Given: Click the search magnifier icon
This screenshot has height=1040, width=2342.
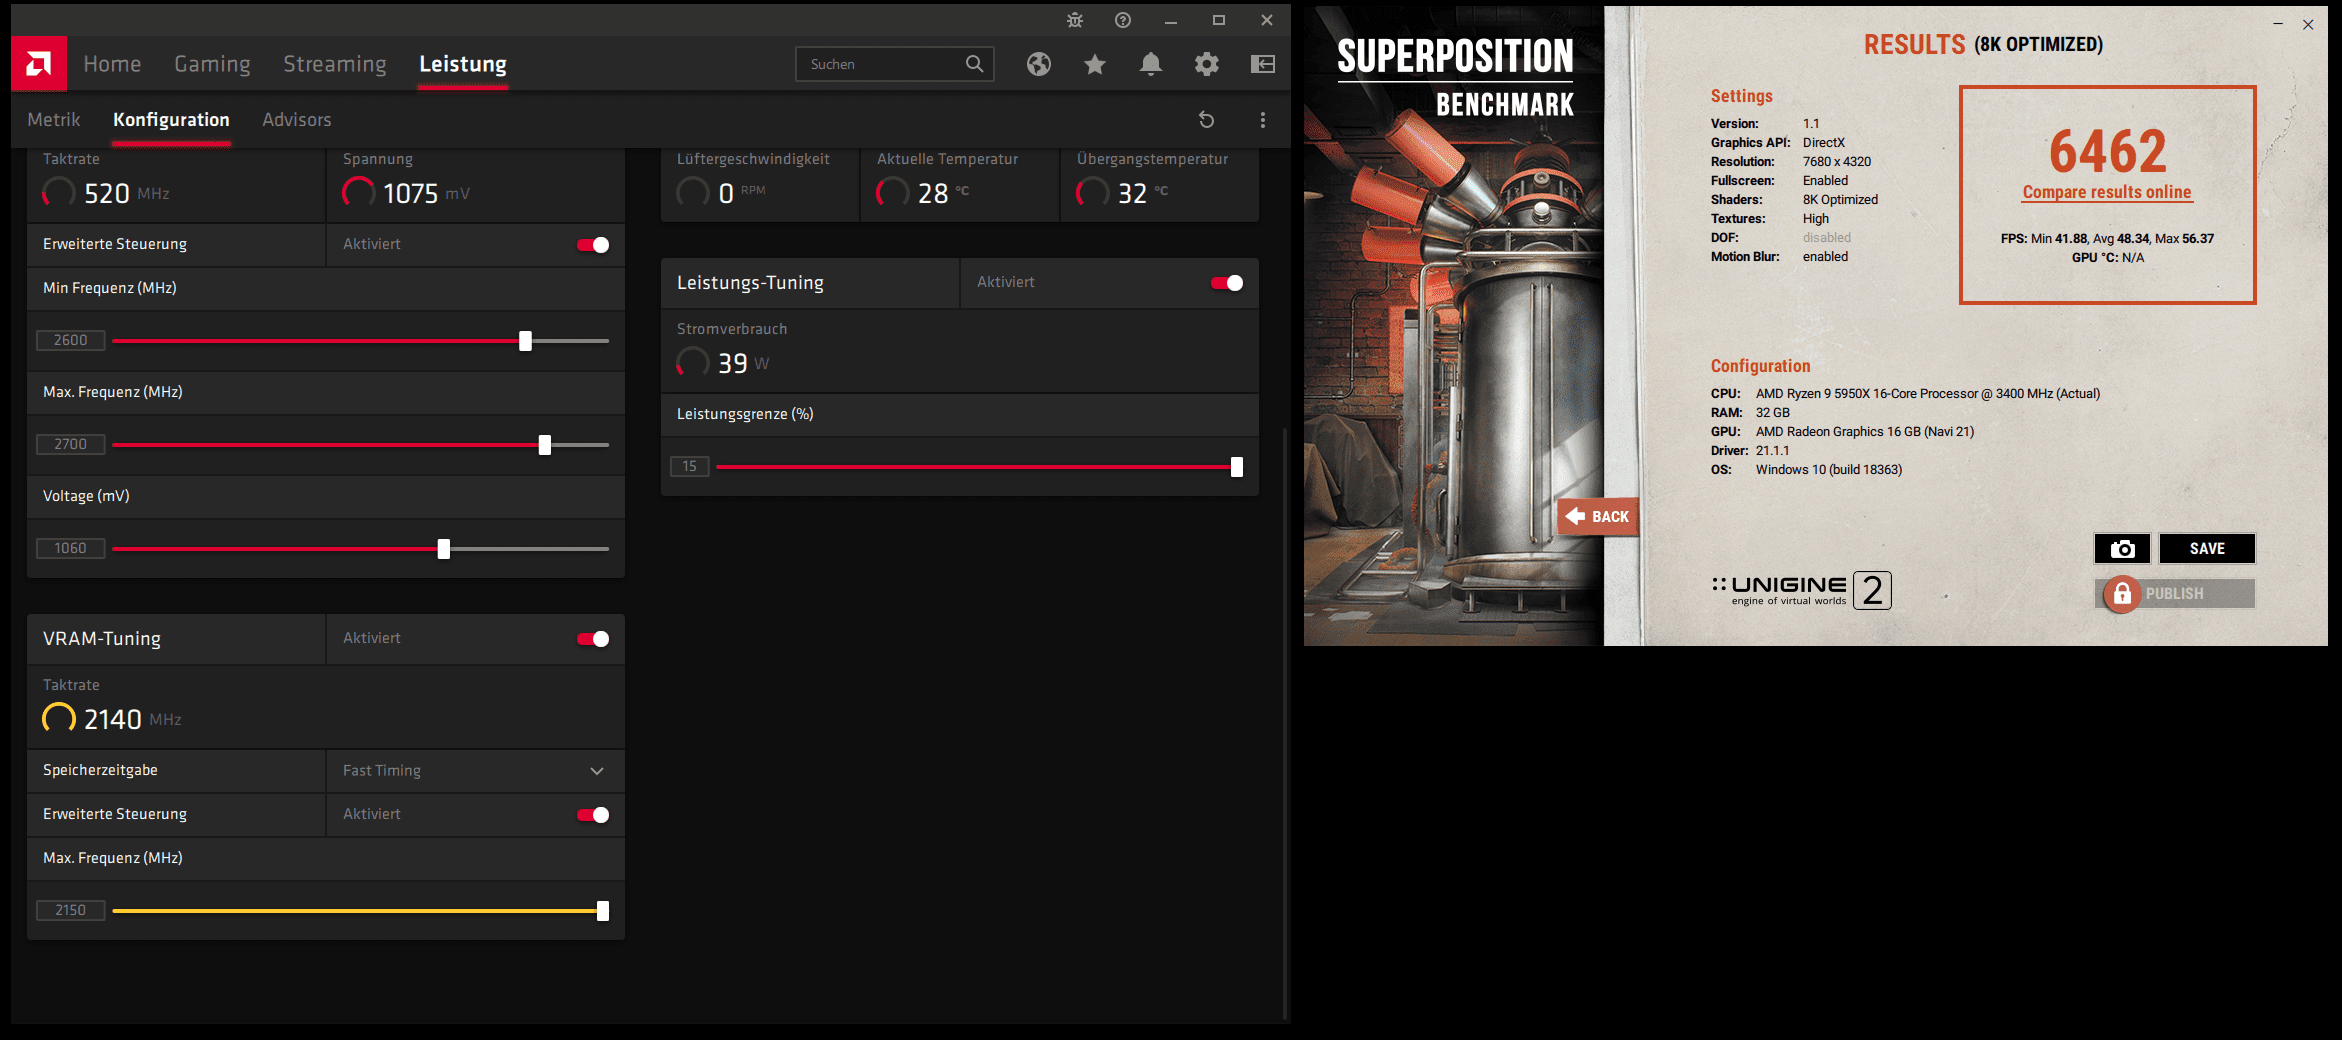Looking at the screenshot, I should [974, 64].
